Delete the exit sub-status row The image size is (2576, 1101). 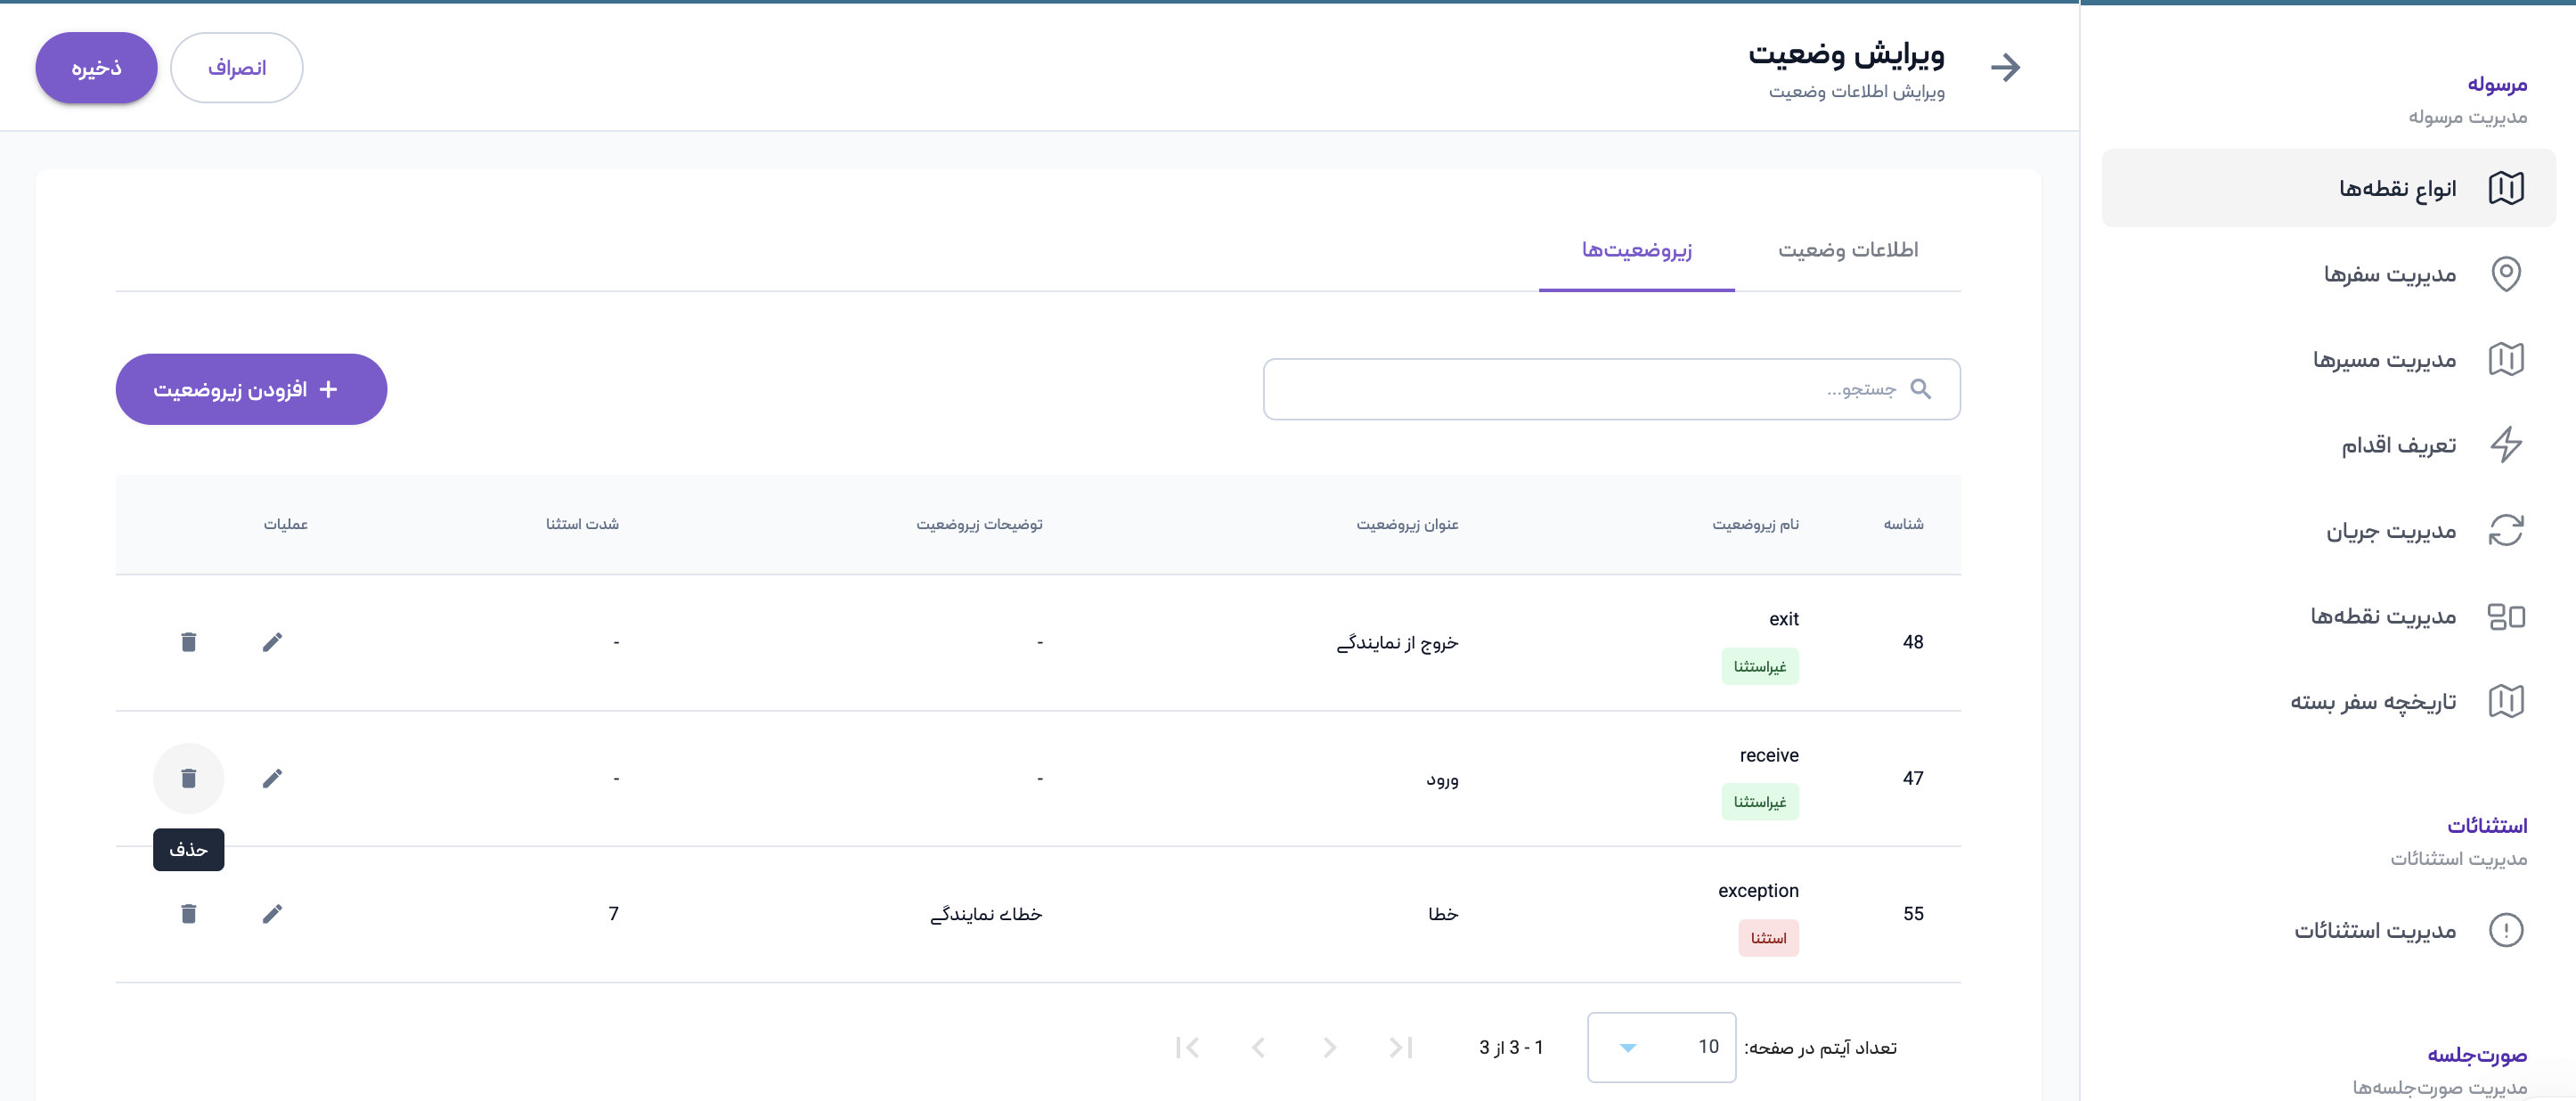click(x=188, y=642)
